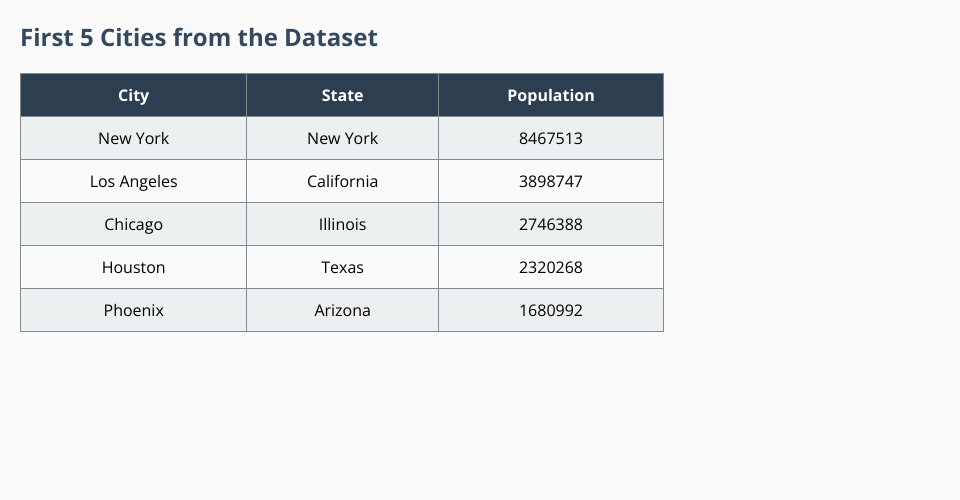The height and width of the screenshot is (500, 960).
Task: Click the State column header
Action: click(x=342, y=96)
